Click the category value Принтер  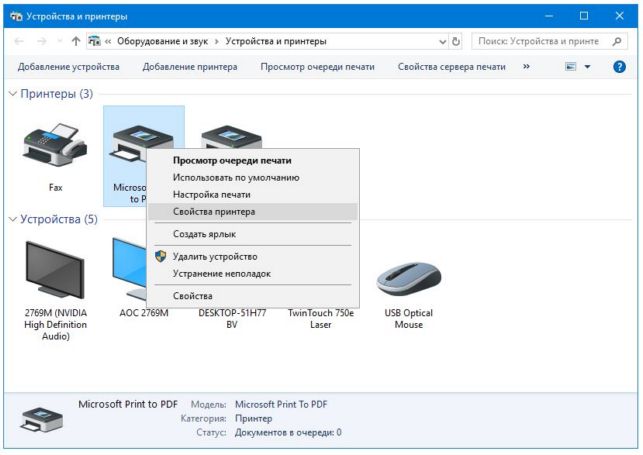click(253, 419)
